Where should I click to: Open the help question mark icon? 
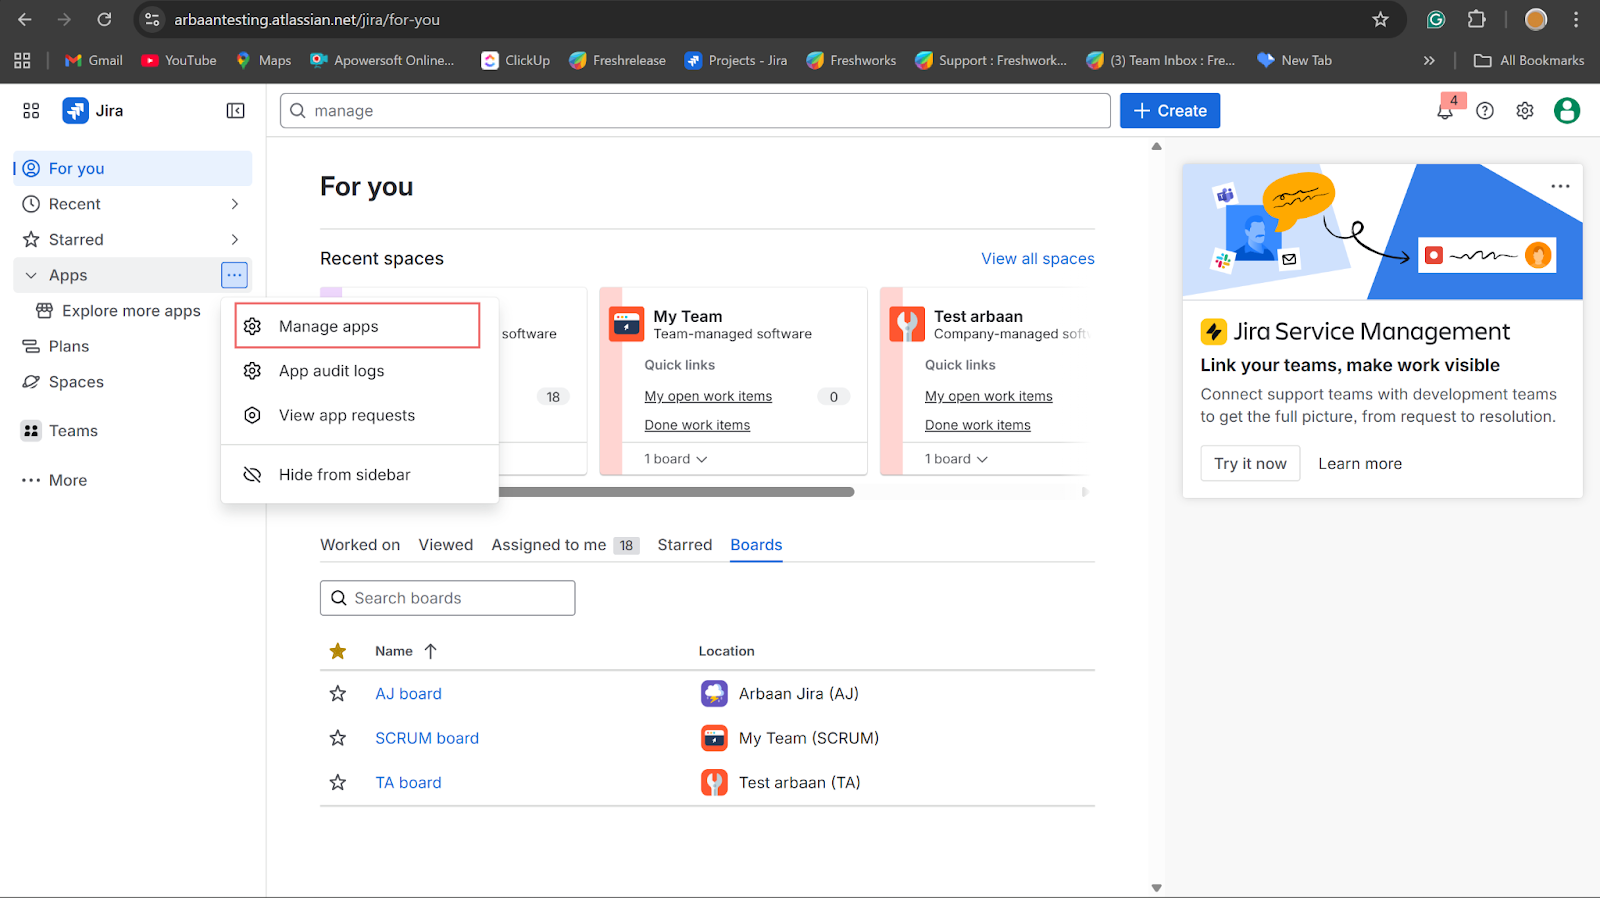[1485, 111]
